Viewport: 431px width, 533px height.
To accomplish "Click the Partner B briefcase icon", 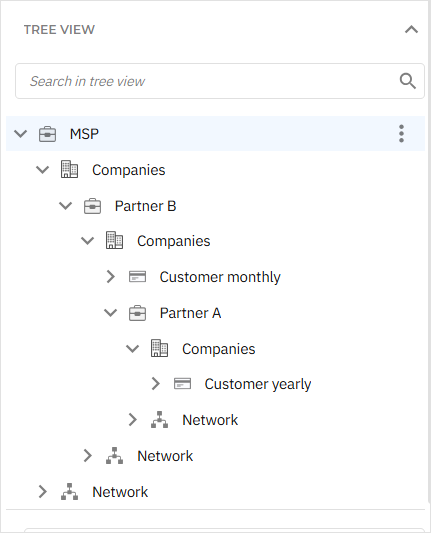I will pyautogui.click(x=92, y=206).
